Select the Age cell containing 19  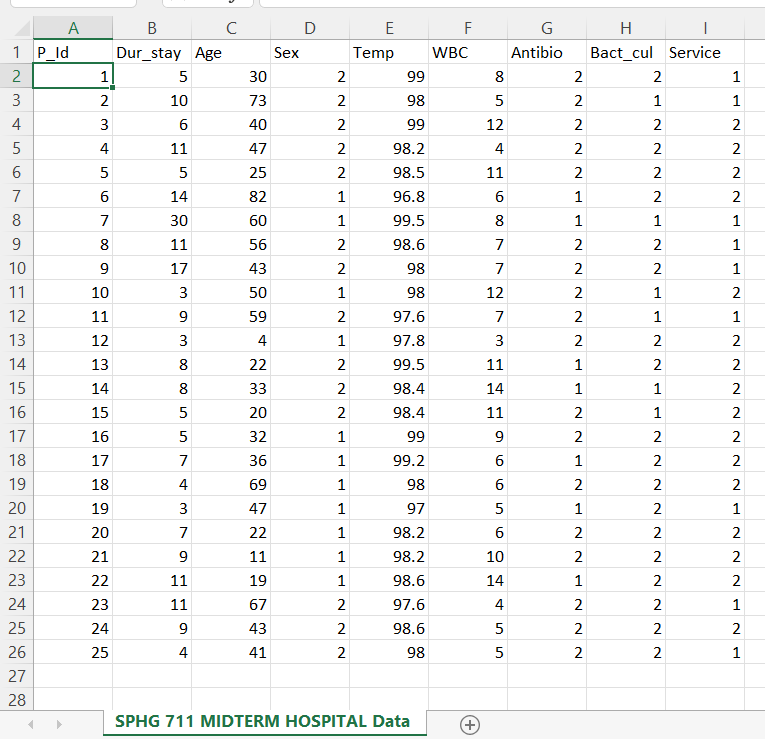(231, 580)
